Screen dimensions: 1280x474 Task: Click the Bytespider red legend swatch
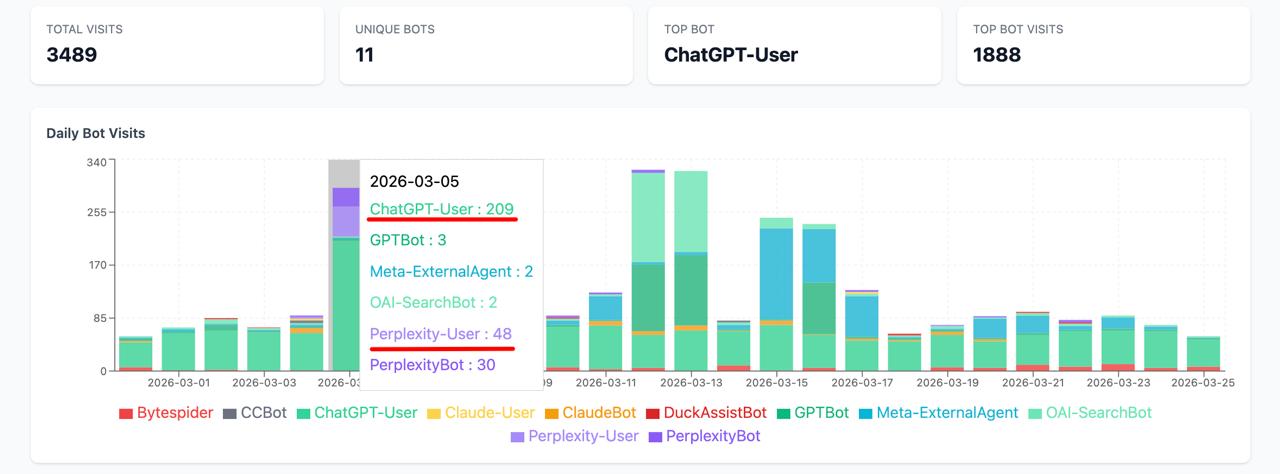point(126,413)
